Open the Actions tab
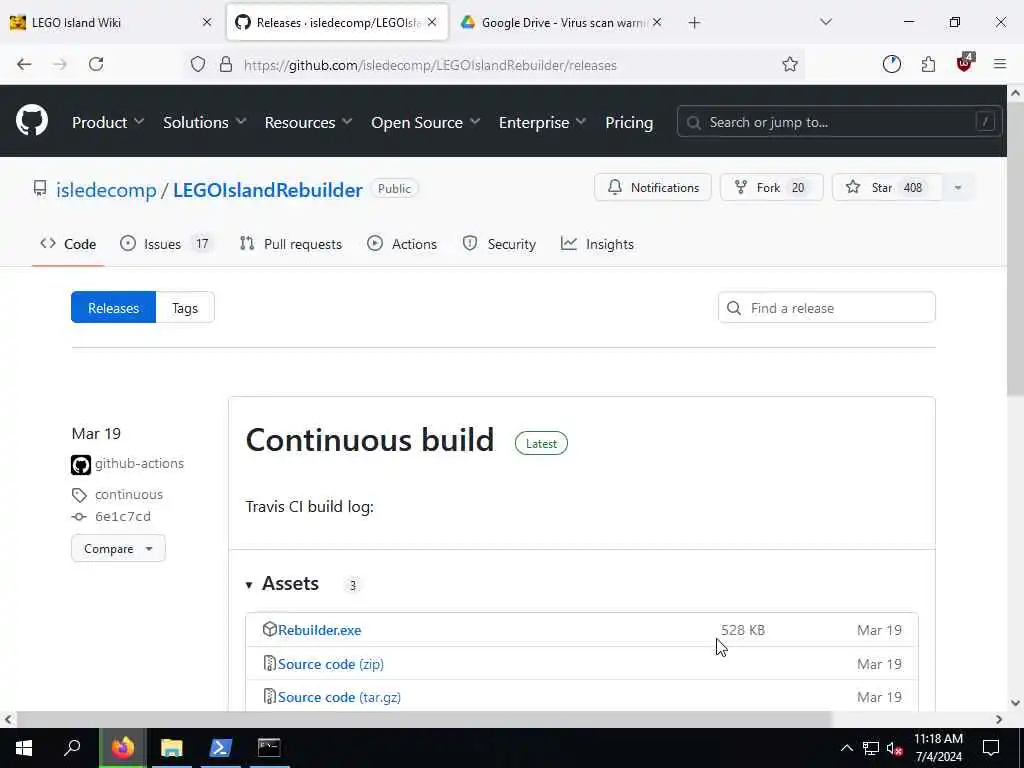 (x=402, y=244)
